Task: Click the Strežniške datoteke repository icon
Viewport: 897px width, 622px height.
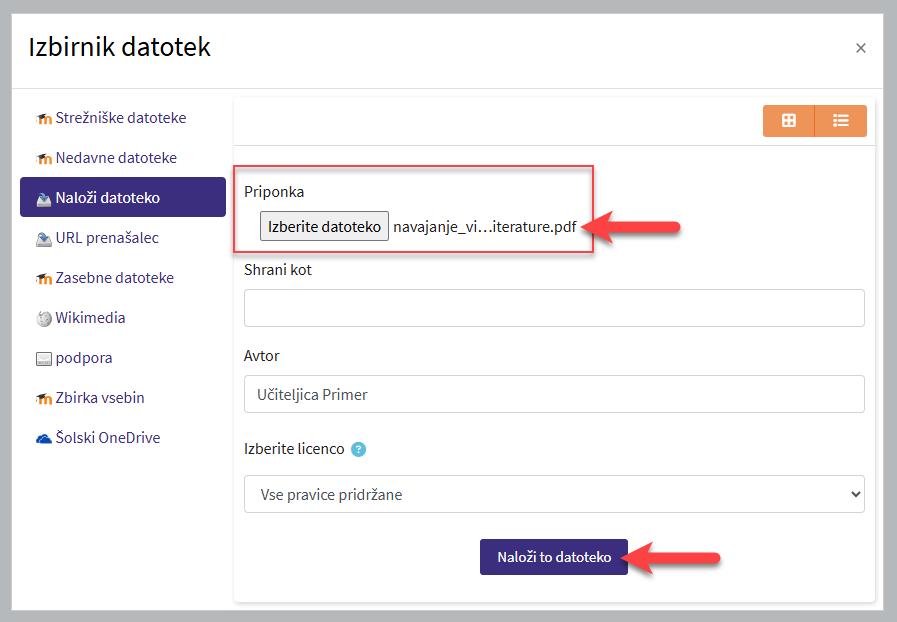Action: (43, 119)
